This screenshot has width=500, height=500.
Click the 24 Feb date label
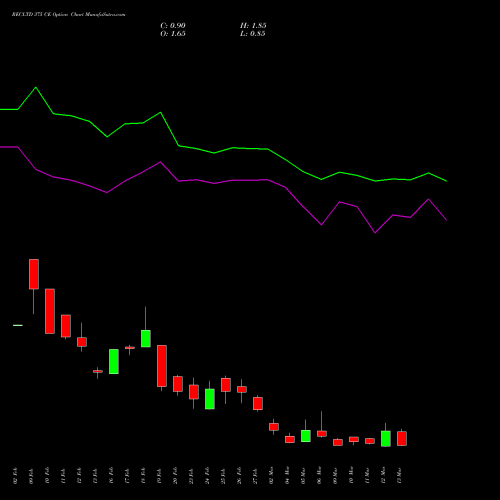click(208, 475)
